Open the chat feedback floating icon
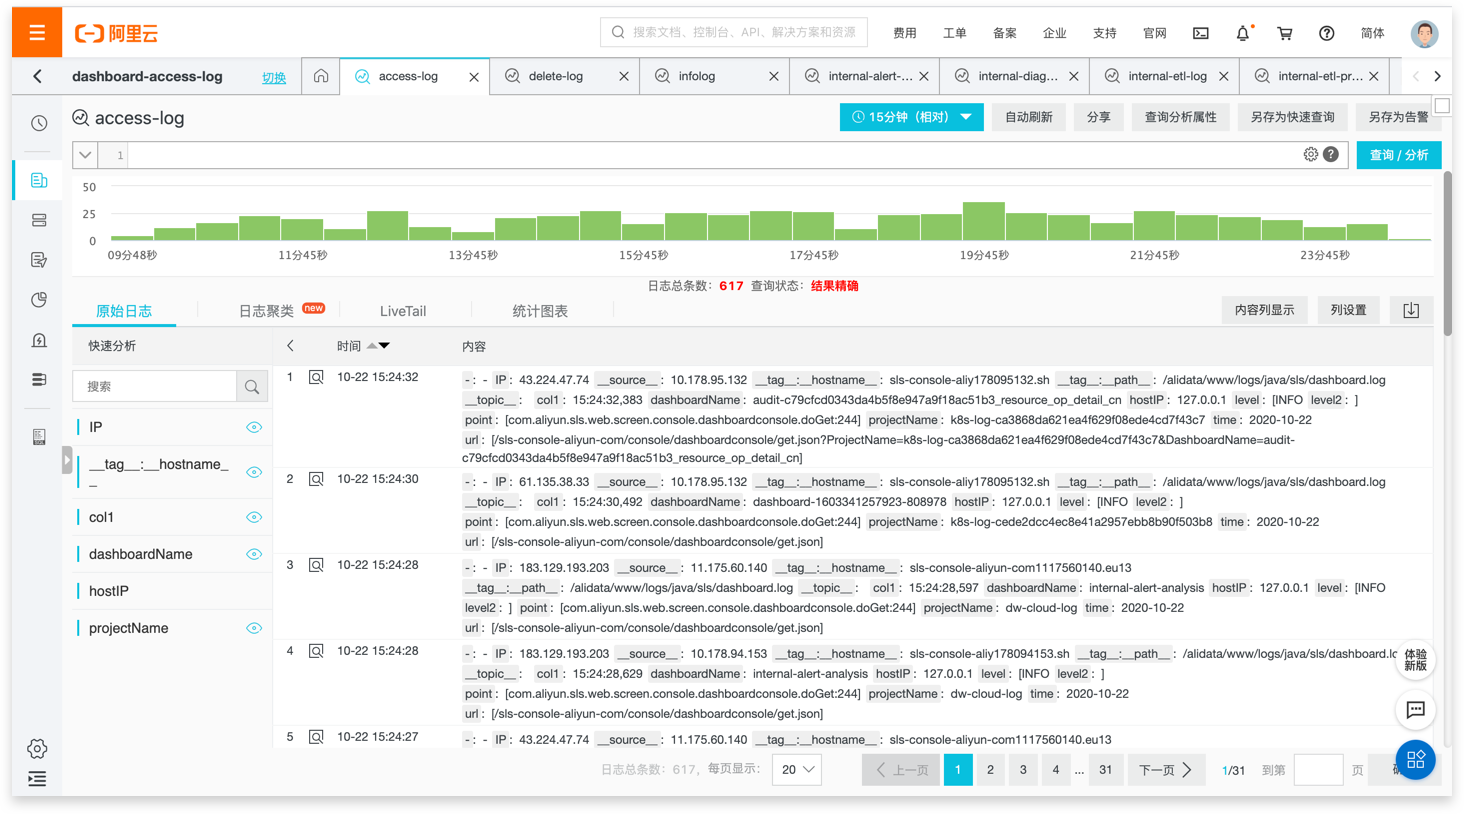The height and width of the screenshot is (814, 1464). tap(1416, 710)
